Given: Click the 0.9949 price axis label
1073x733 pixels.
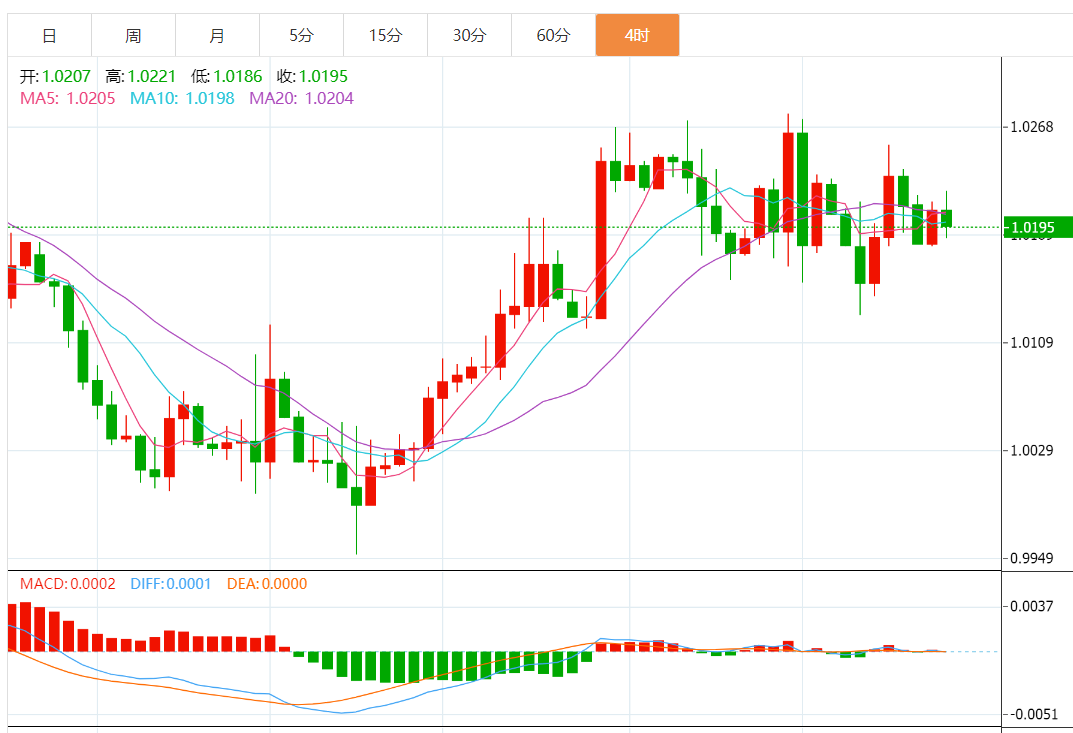Looking at the screenshot, I should pos(1032,558).
